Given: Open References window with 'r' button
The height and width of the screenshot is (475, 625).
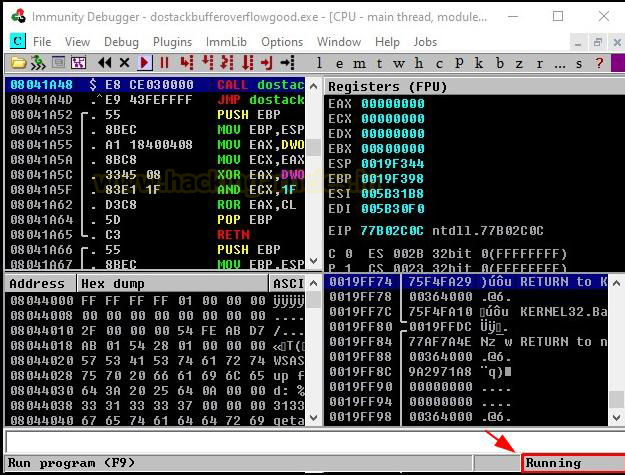Looking at the screenshot, I should pos(539,63).
